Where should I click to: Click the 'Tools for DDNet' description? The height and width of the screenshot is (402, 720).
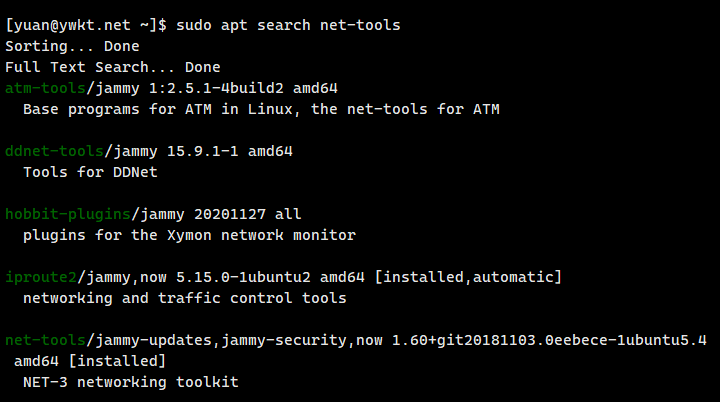[90, 172]
